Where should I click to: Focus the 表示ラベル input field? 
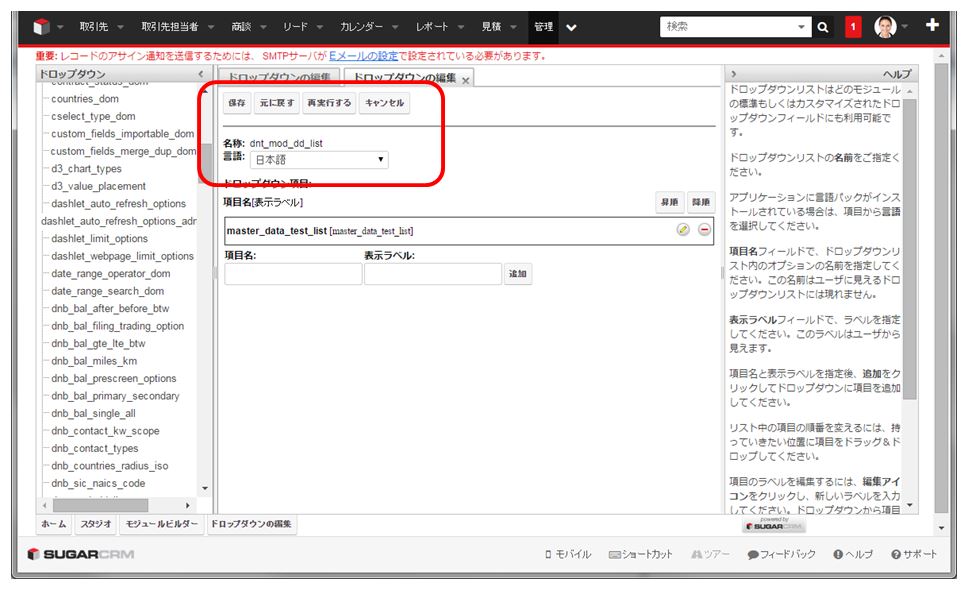[433, 274]
